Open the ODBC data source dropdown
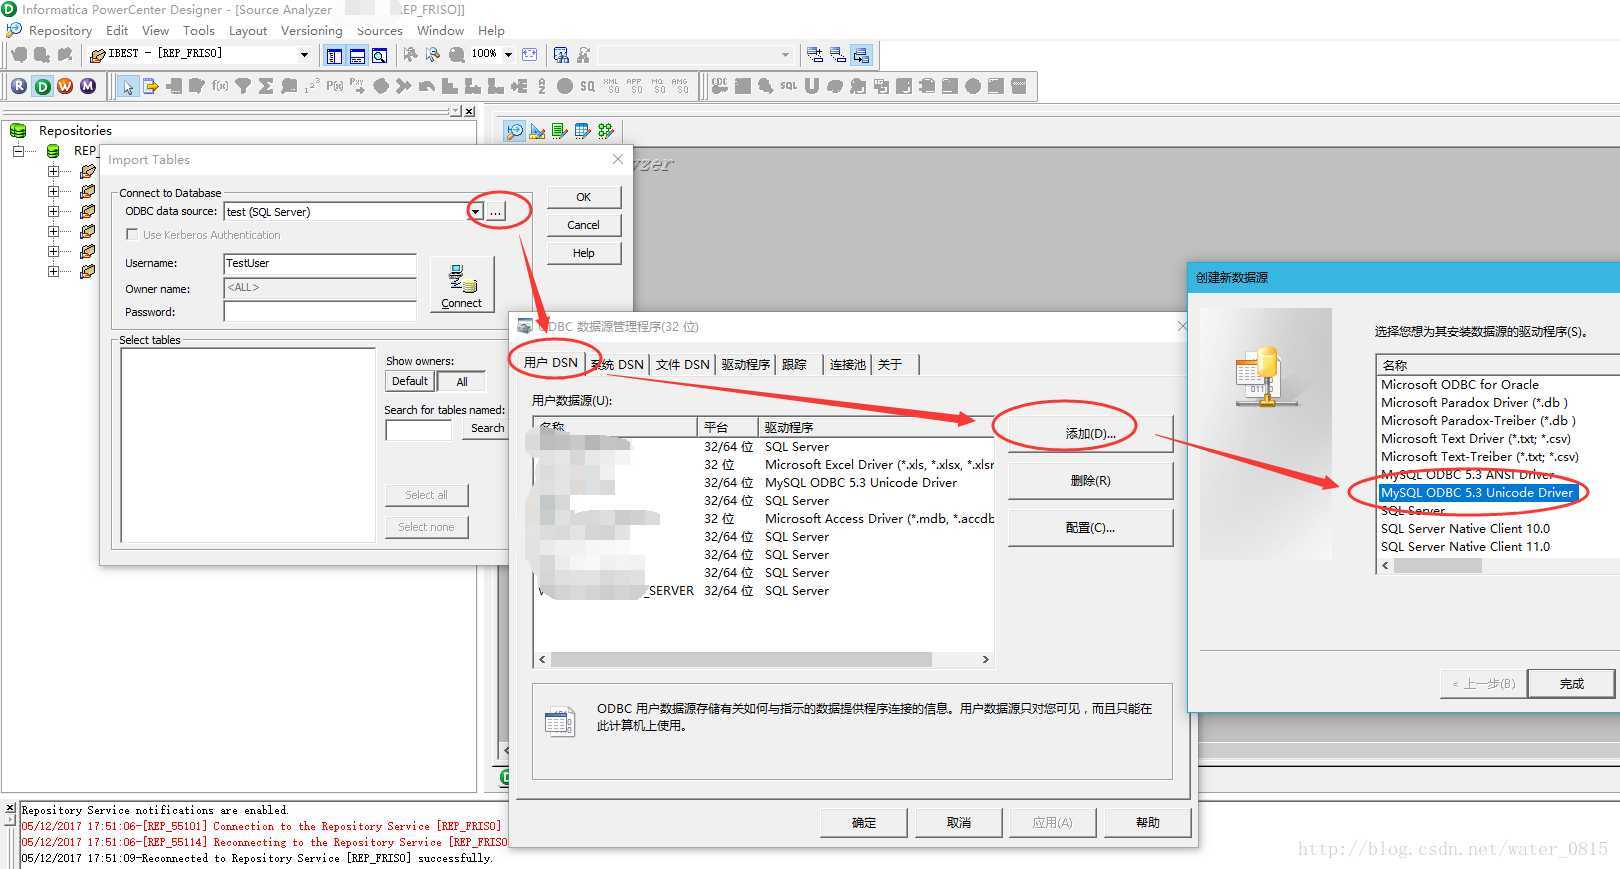The image size is (1620, 869). (475, 212)
